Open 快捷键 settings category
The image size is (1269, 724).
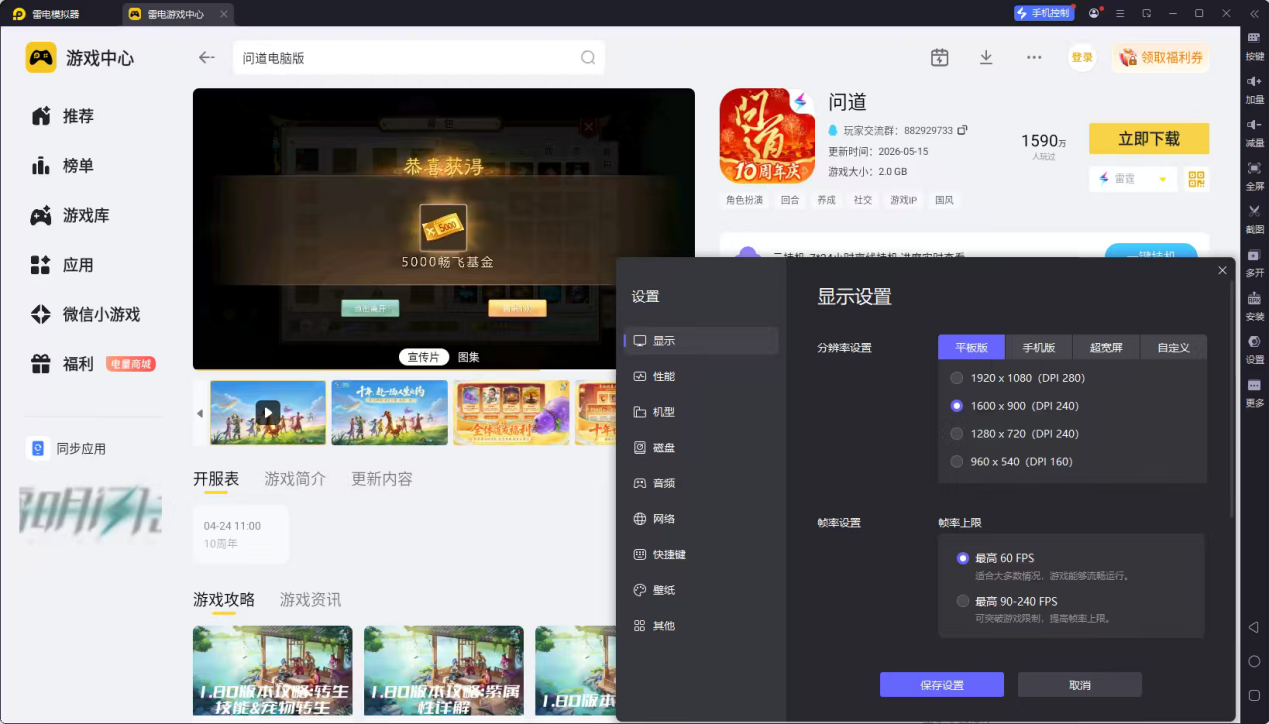click(701, 554)
